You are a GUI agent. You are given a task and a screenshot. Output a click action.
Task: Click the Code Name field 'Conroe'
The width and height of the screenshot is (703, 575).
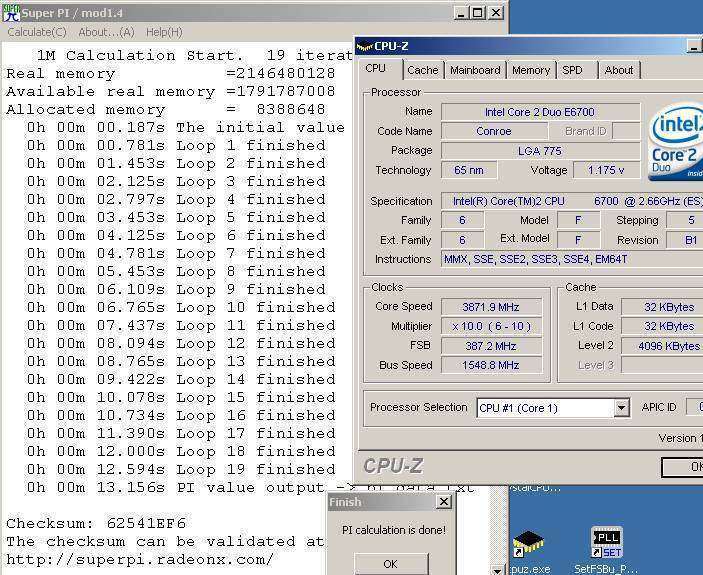494,131
